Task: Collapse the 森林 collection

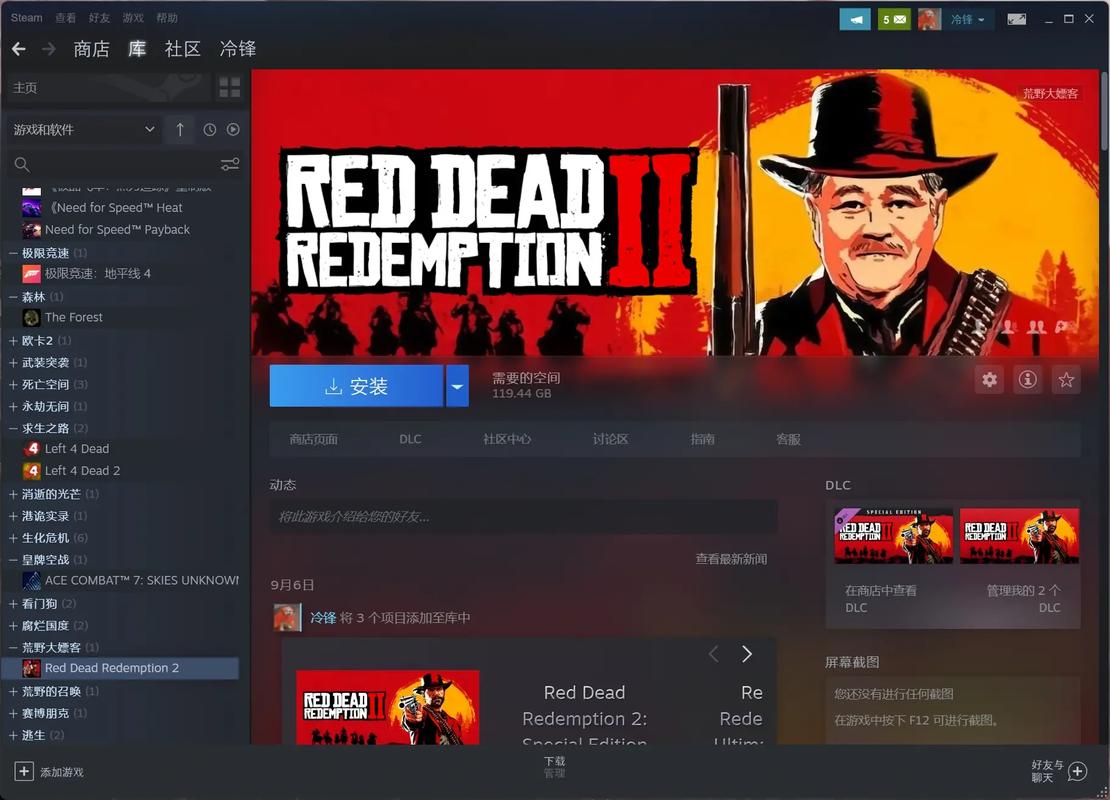Action: click(x=13, y=297)
